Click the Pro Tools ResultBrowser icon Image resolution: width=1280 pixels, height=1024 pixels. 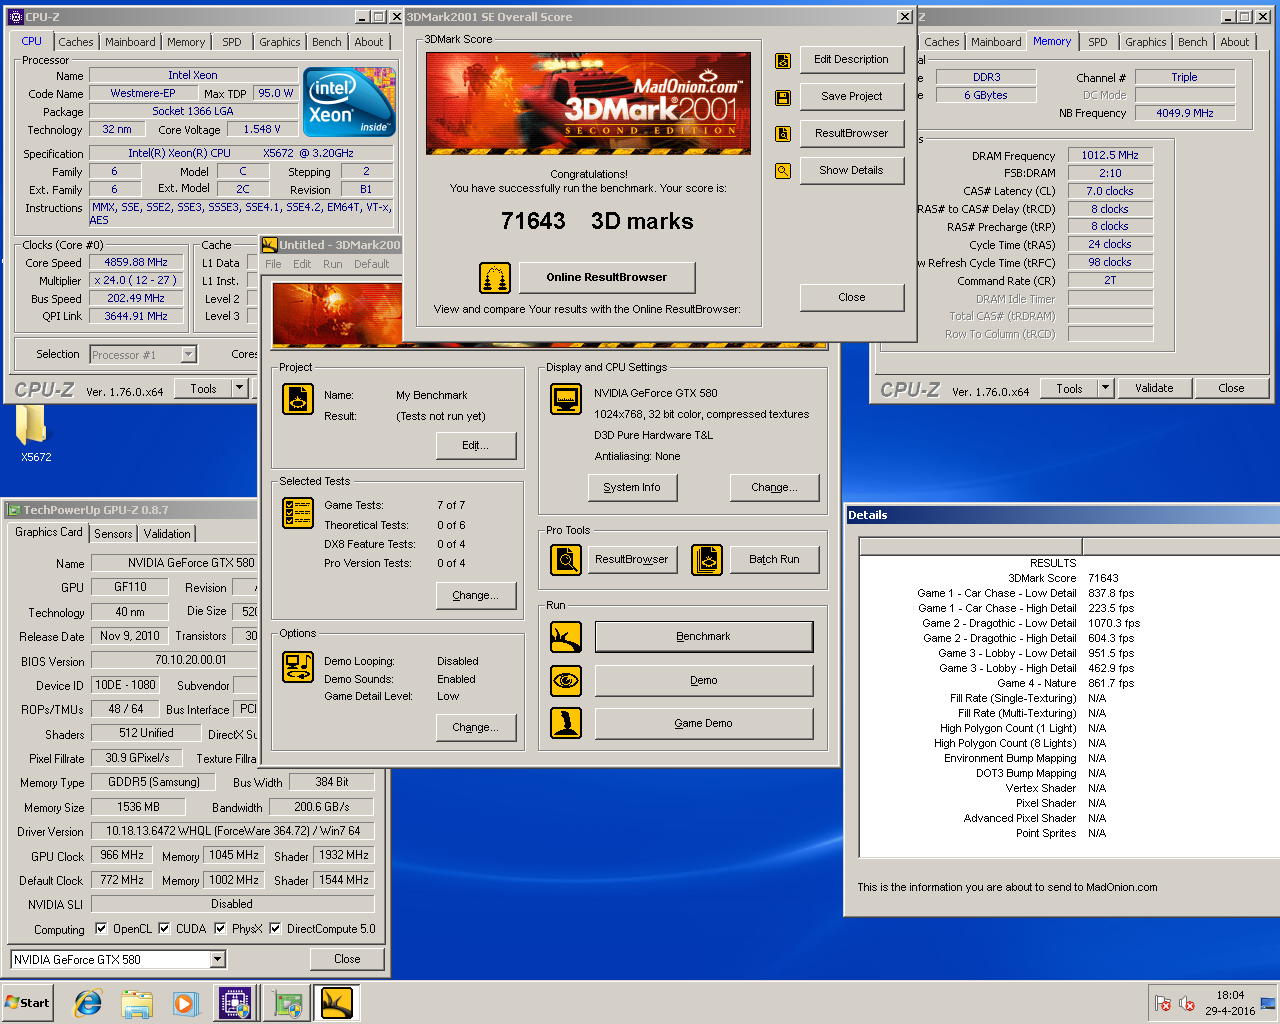click(x=566, y=560)
